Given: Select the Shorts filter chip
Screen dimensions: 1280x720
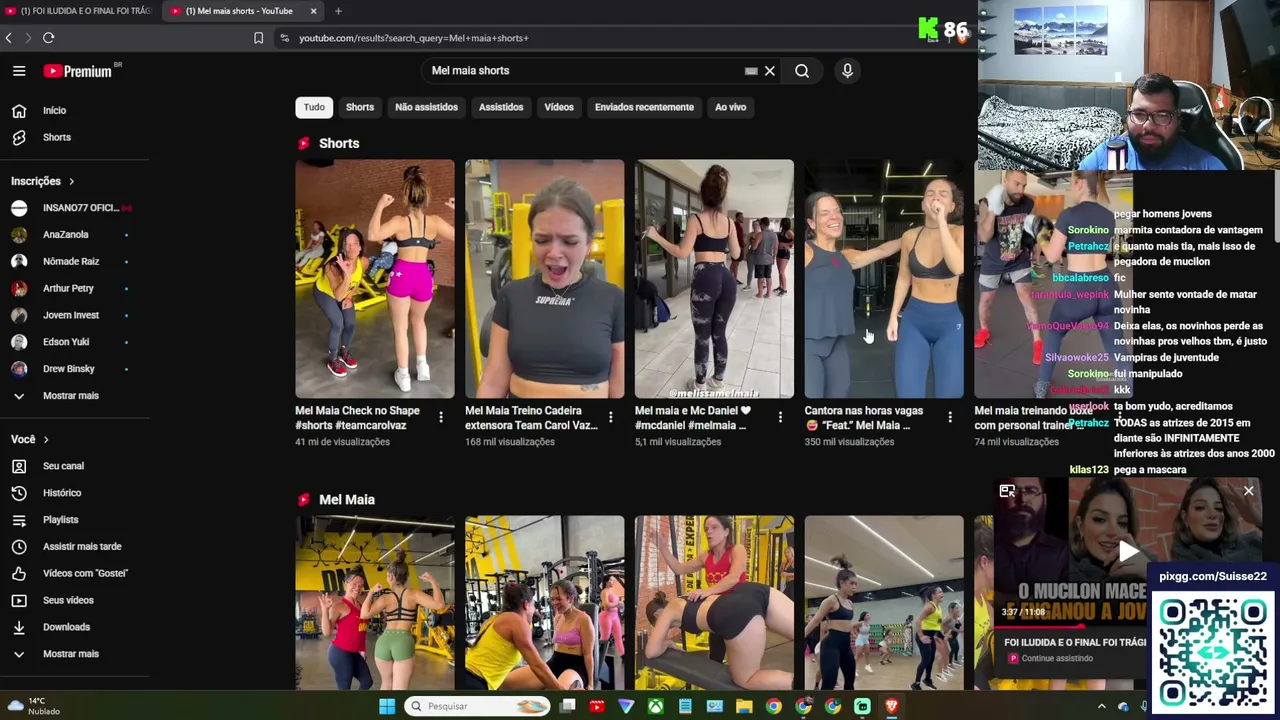Looking at the screenshot, I should [x=360, y=107].
